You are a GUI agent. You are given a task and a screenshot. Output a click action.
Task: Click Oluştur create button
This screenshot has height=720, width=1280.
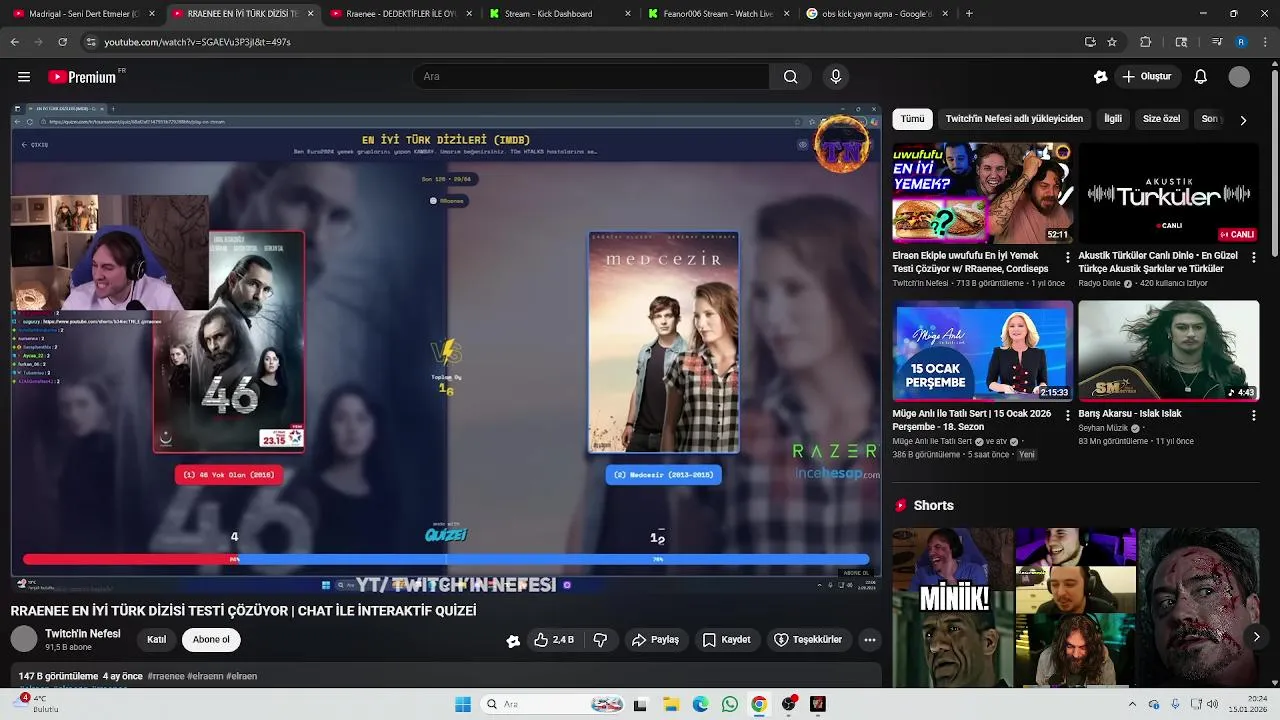coord(1146,77)
